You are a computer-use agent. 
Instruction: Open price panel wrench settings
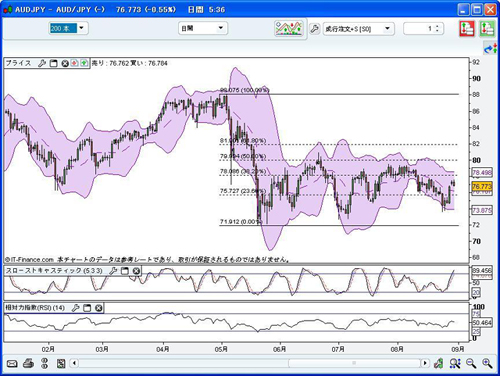[42, 63]
